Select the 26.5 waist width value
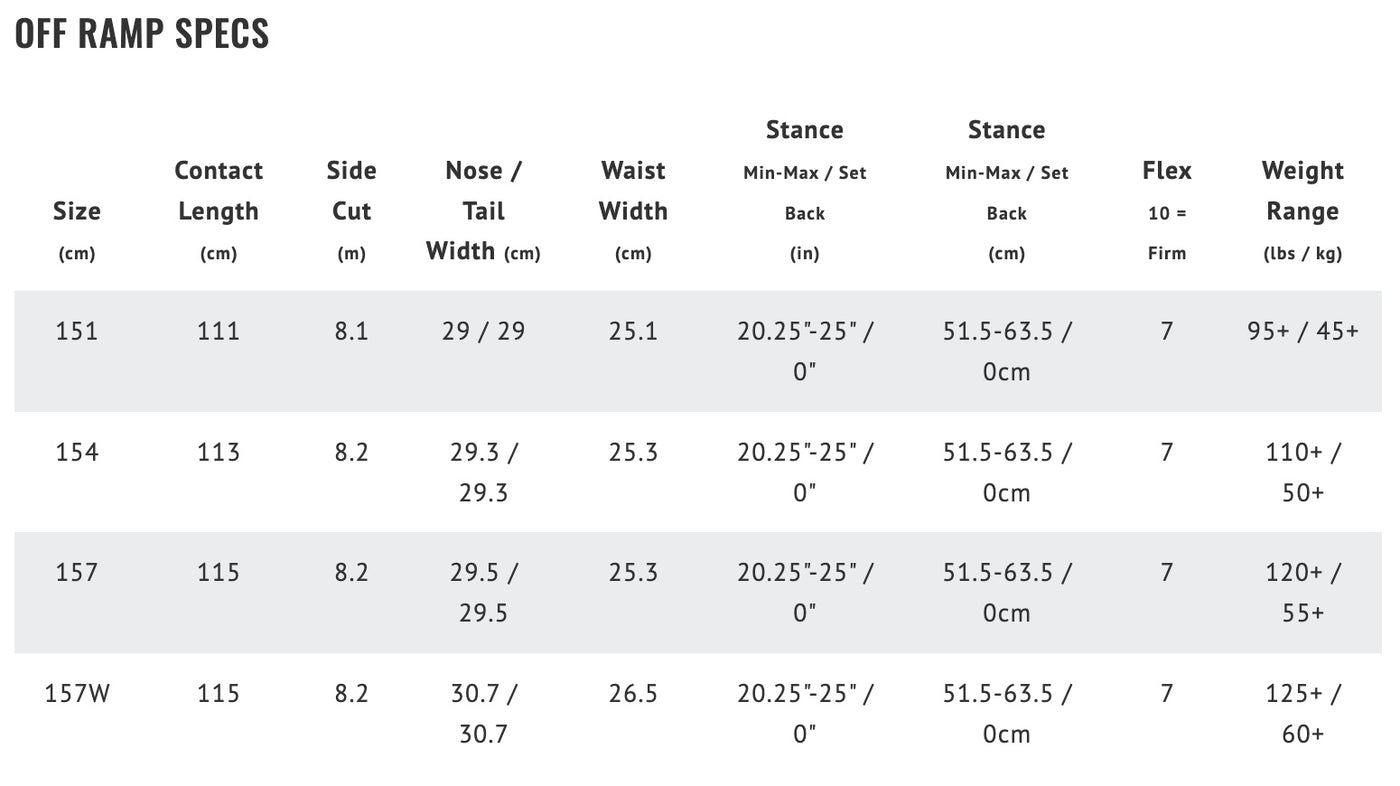 tap(633, 693)
